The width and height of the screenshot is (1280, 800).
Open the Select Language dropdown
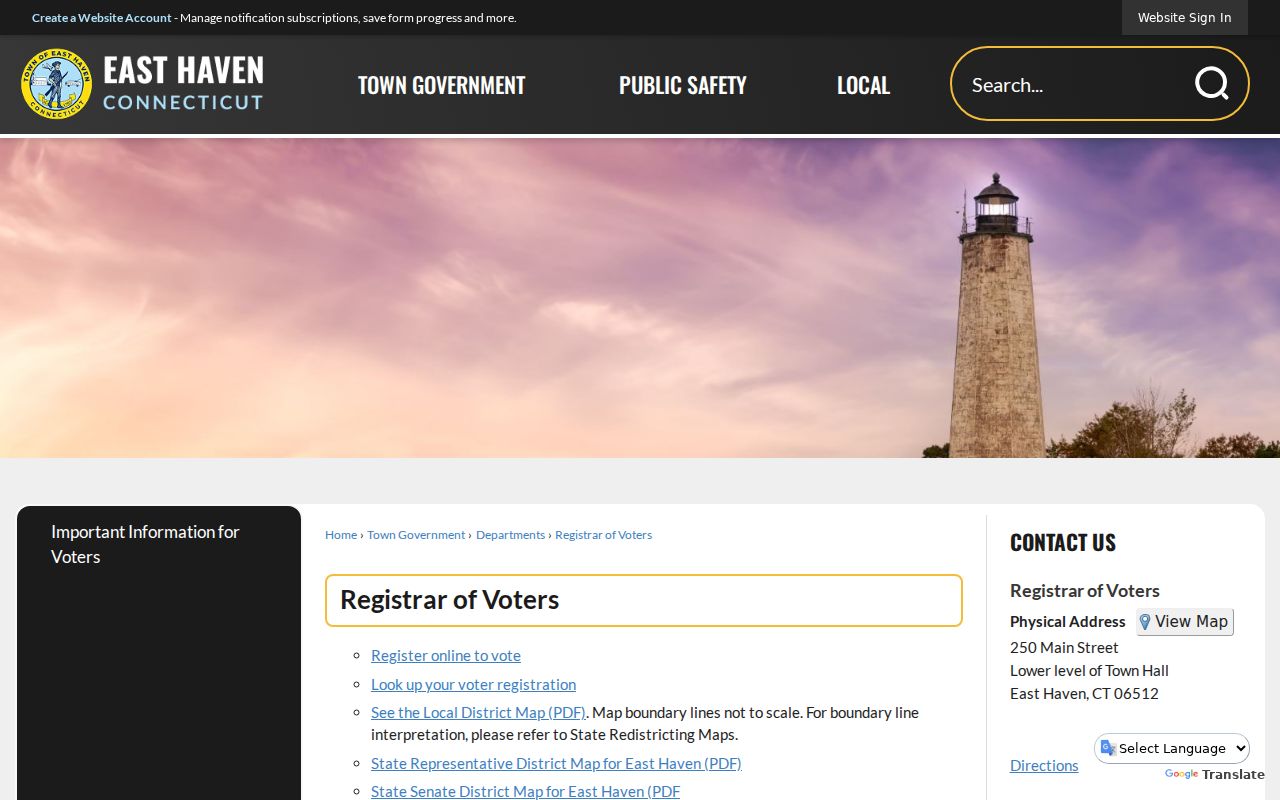1172,748
